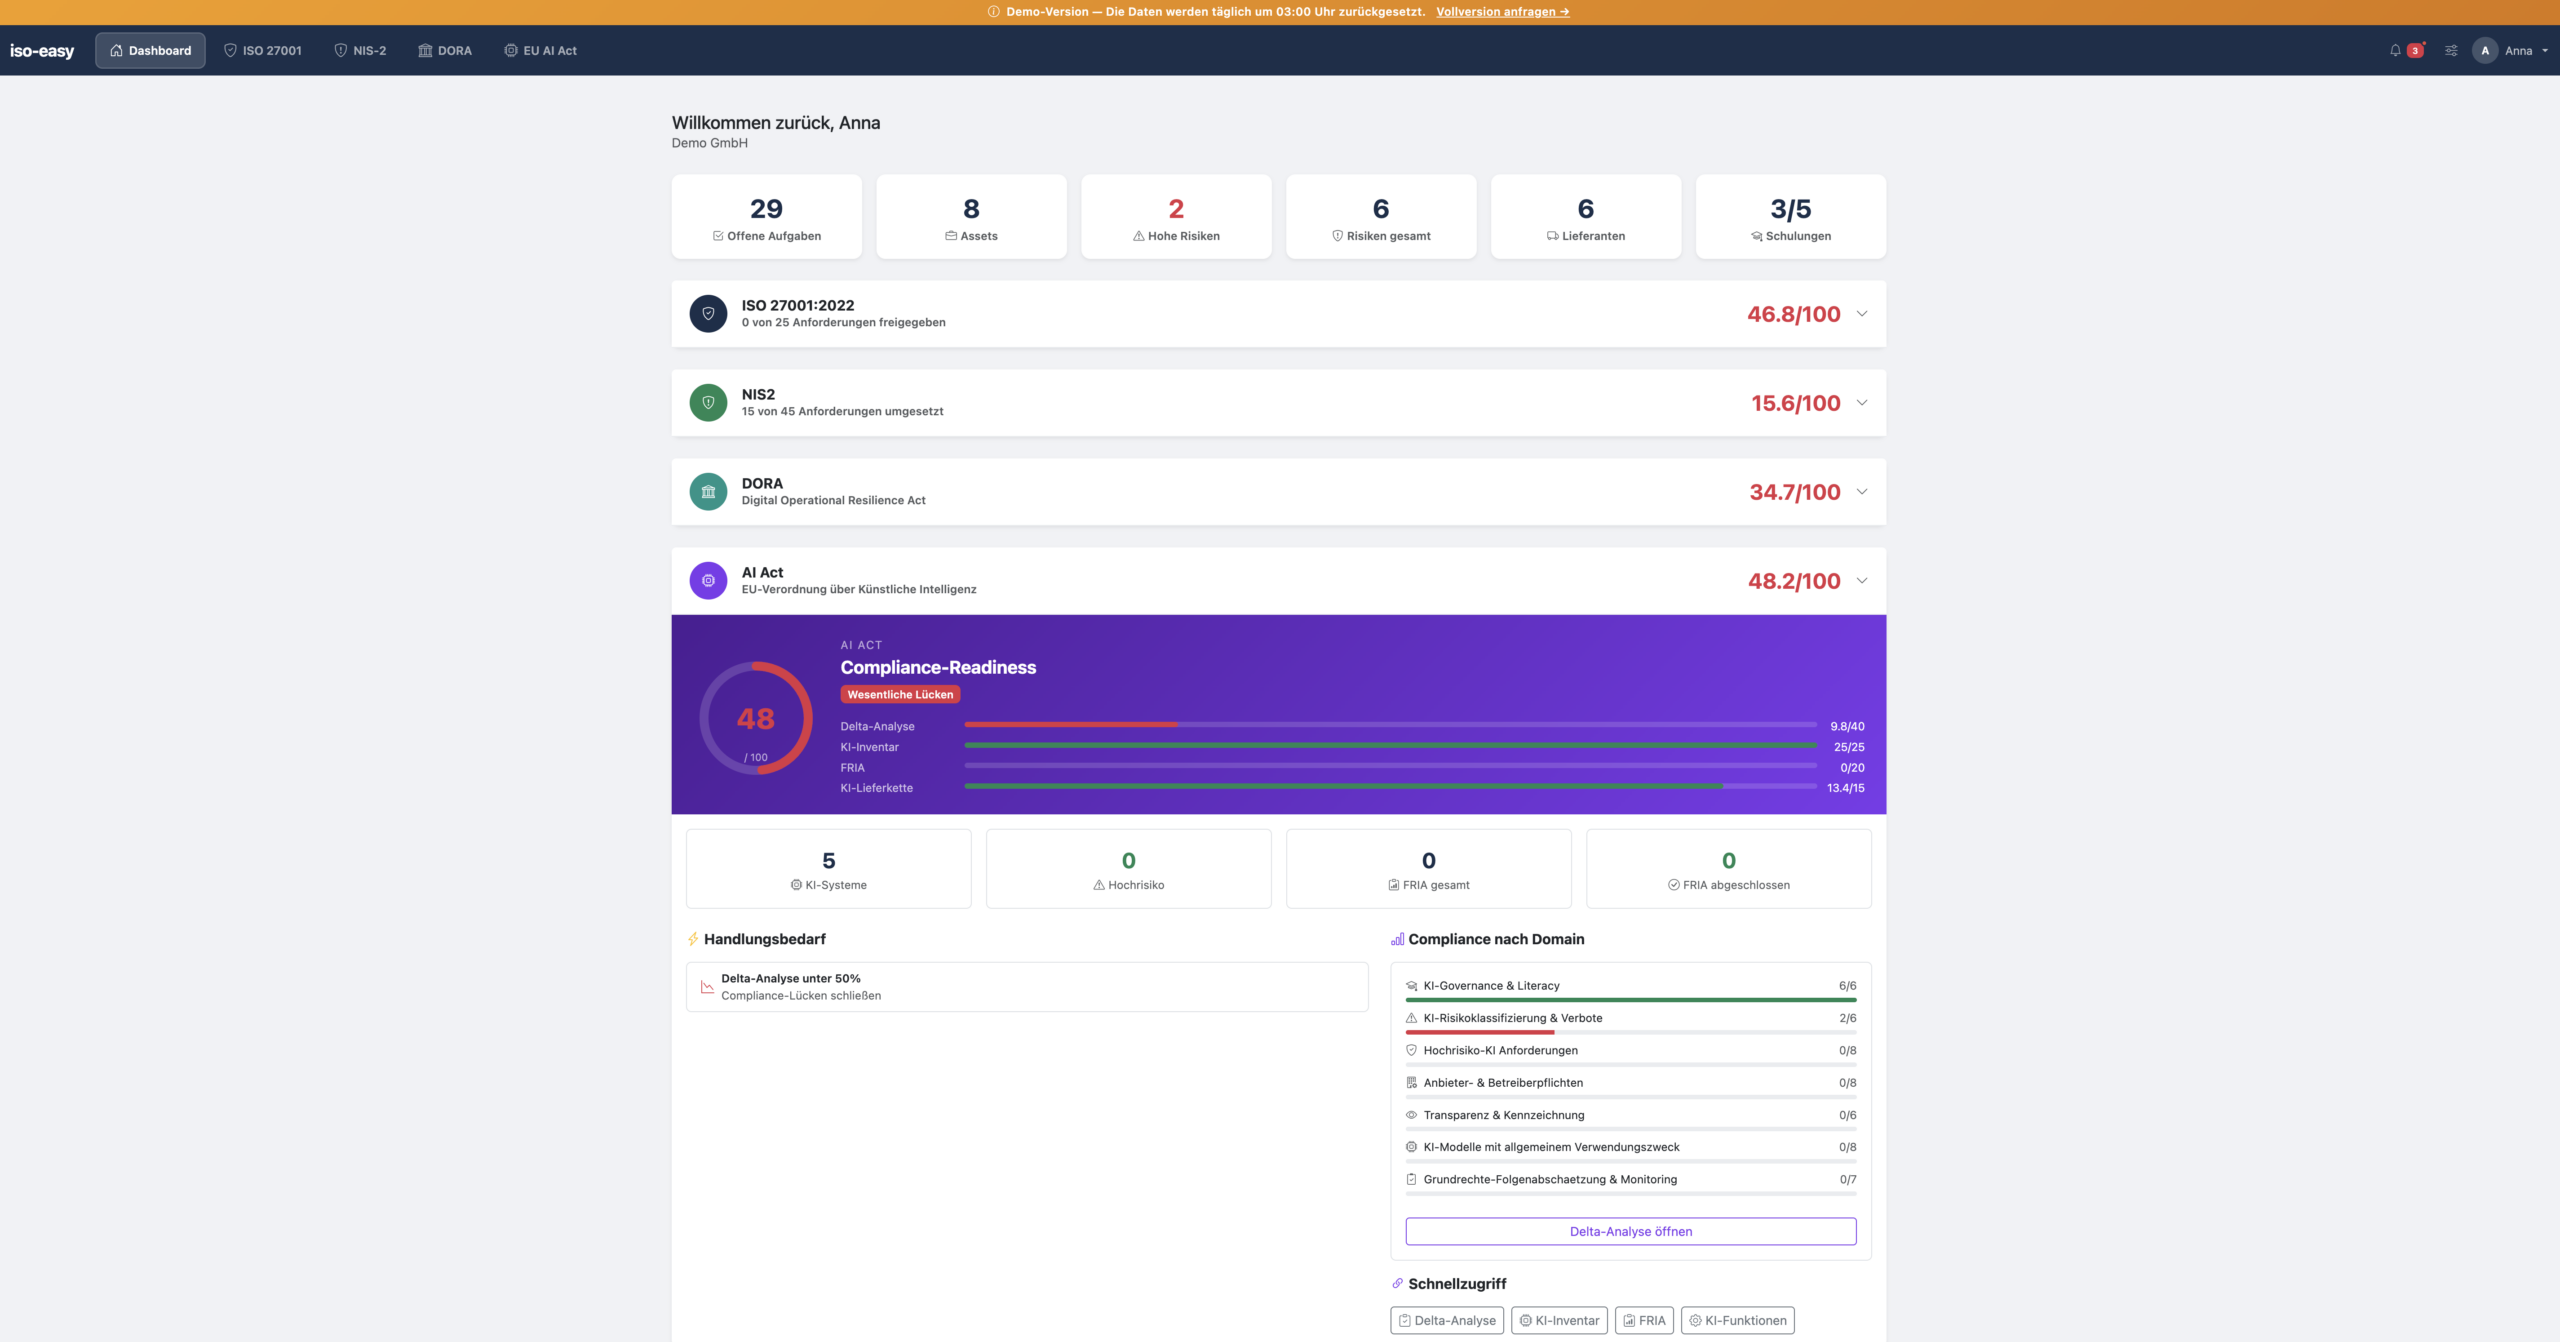
Task: Expand the DORA score details
Action: pyautogui.click(x=1862, y=491)
